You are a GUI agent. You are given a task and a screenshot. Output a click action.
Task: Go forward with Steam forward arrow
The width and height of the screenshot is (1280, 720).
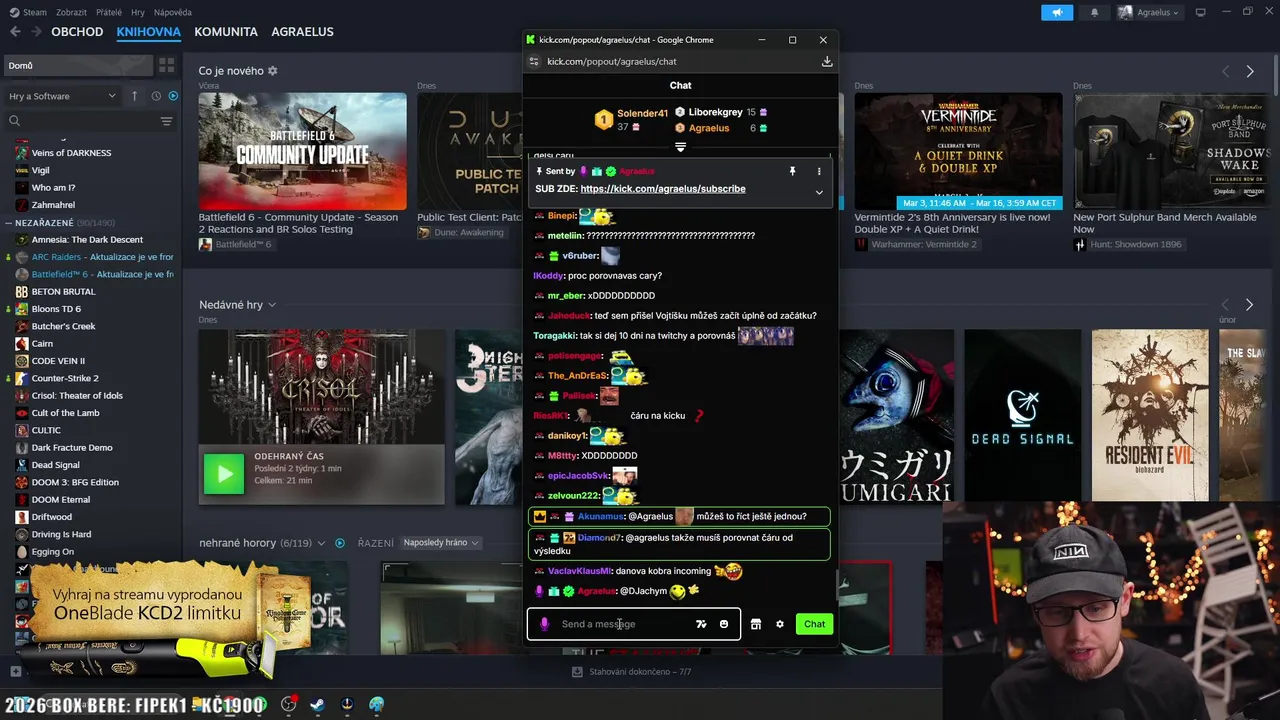[x=36, y=31]
